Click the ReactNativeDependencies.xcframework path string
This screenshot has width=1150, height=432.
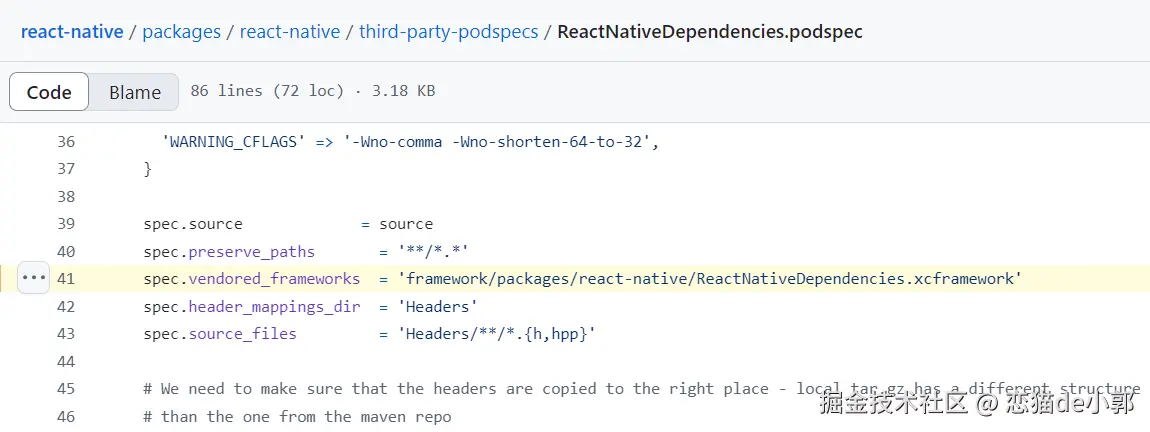tap(710, 279)
